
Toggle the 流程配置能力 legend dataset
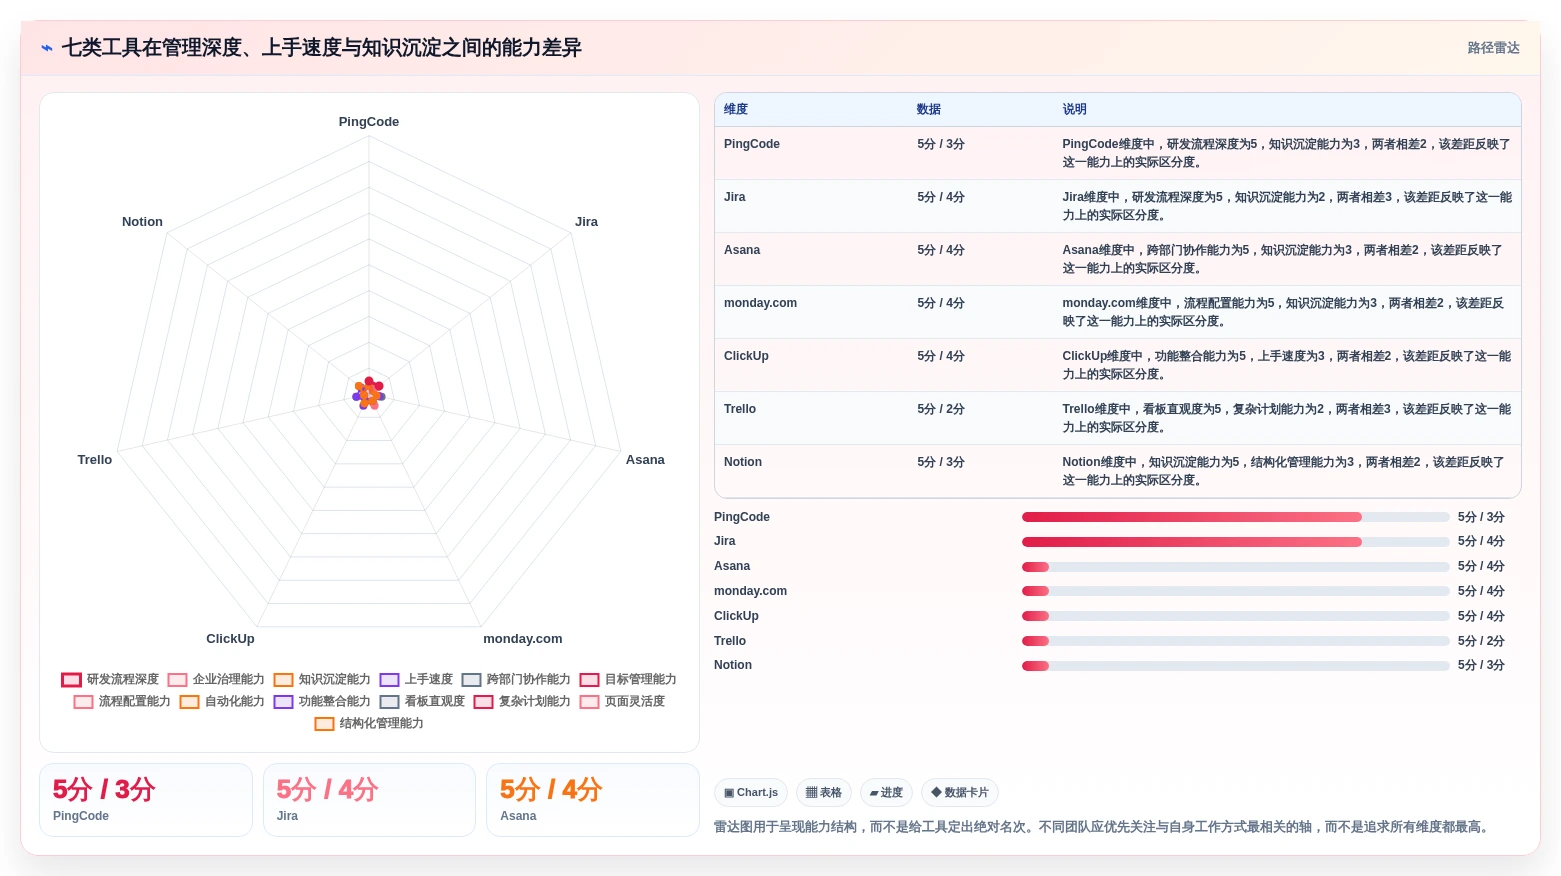click(x=122, y=701)
